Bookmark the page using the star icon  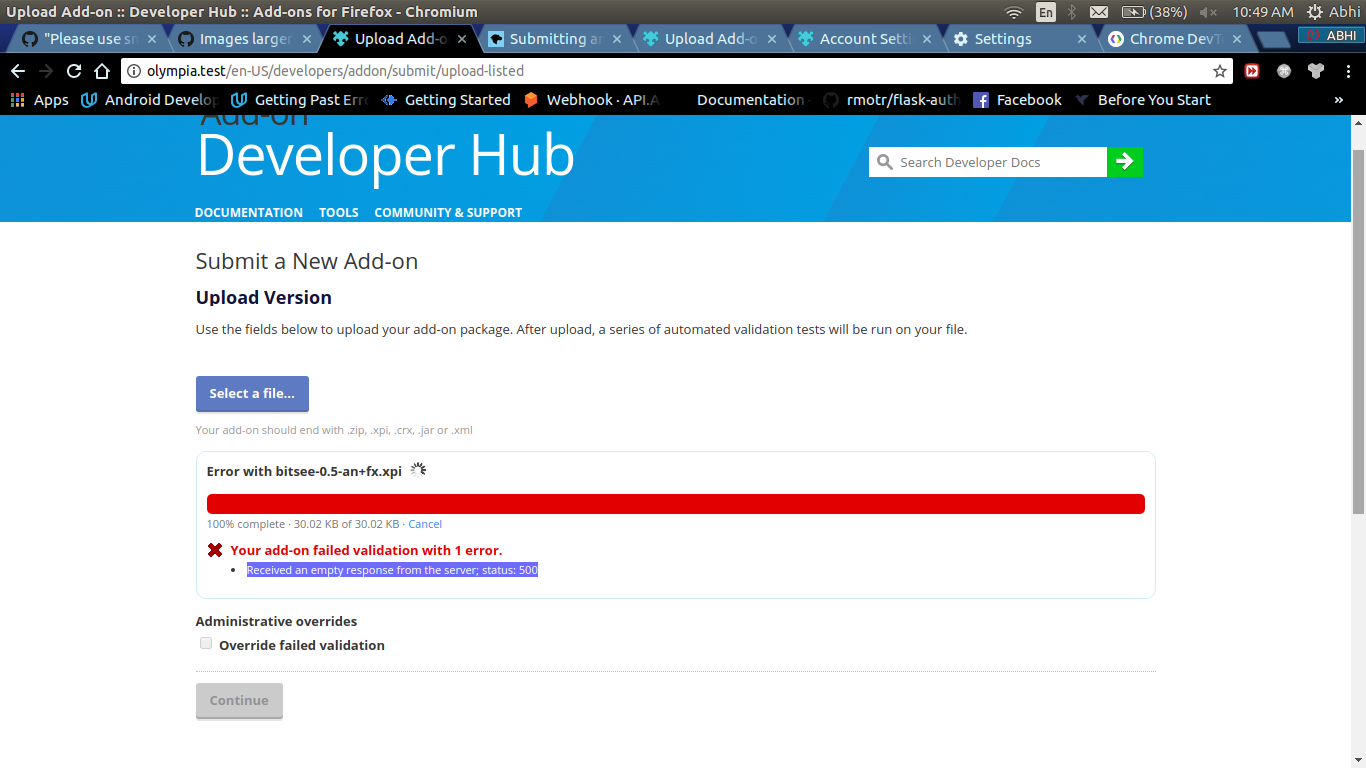coord(1219,71)
